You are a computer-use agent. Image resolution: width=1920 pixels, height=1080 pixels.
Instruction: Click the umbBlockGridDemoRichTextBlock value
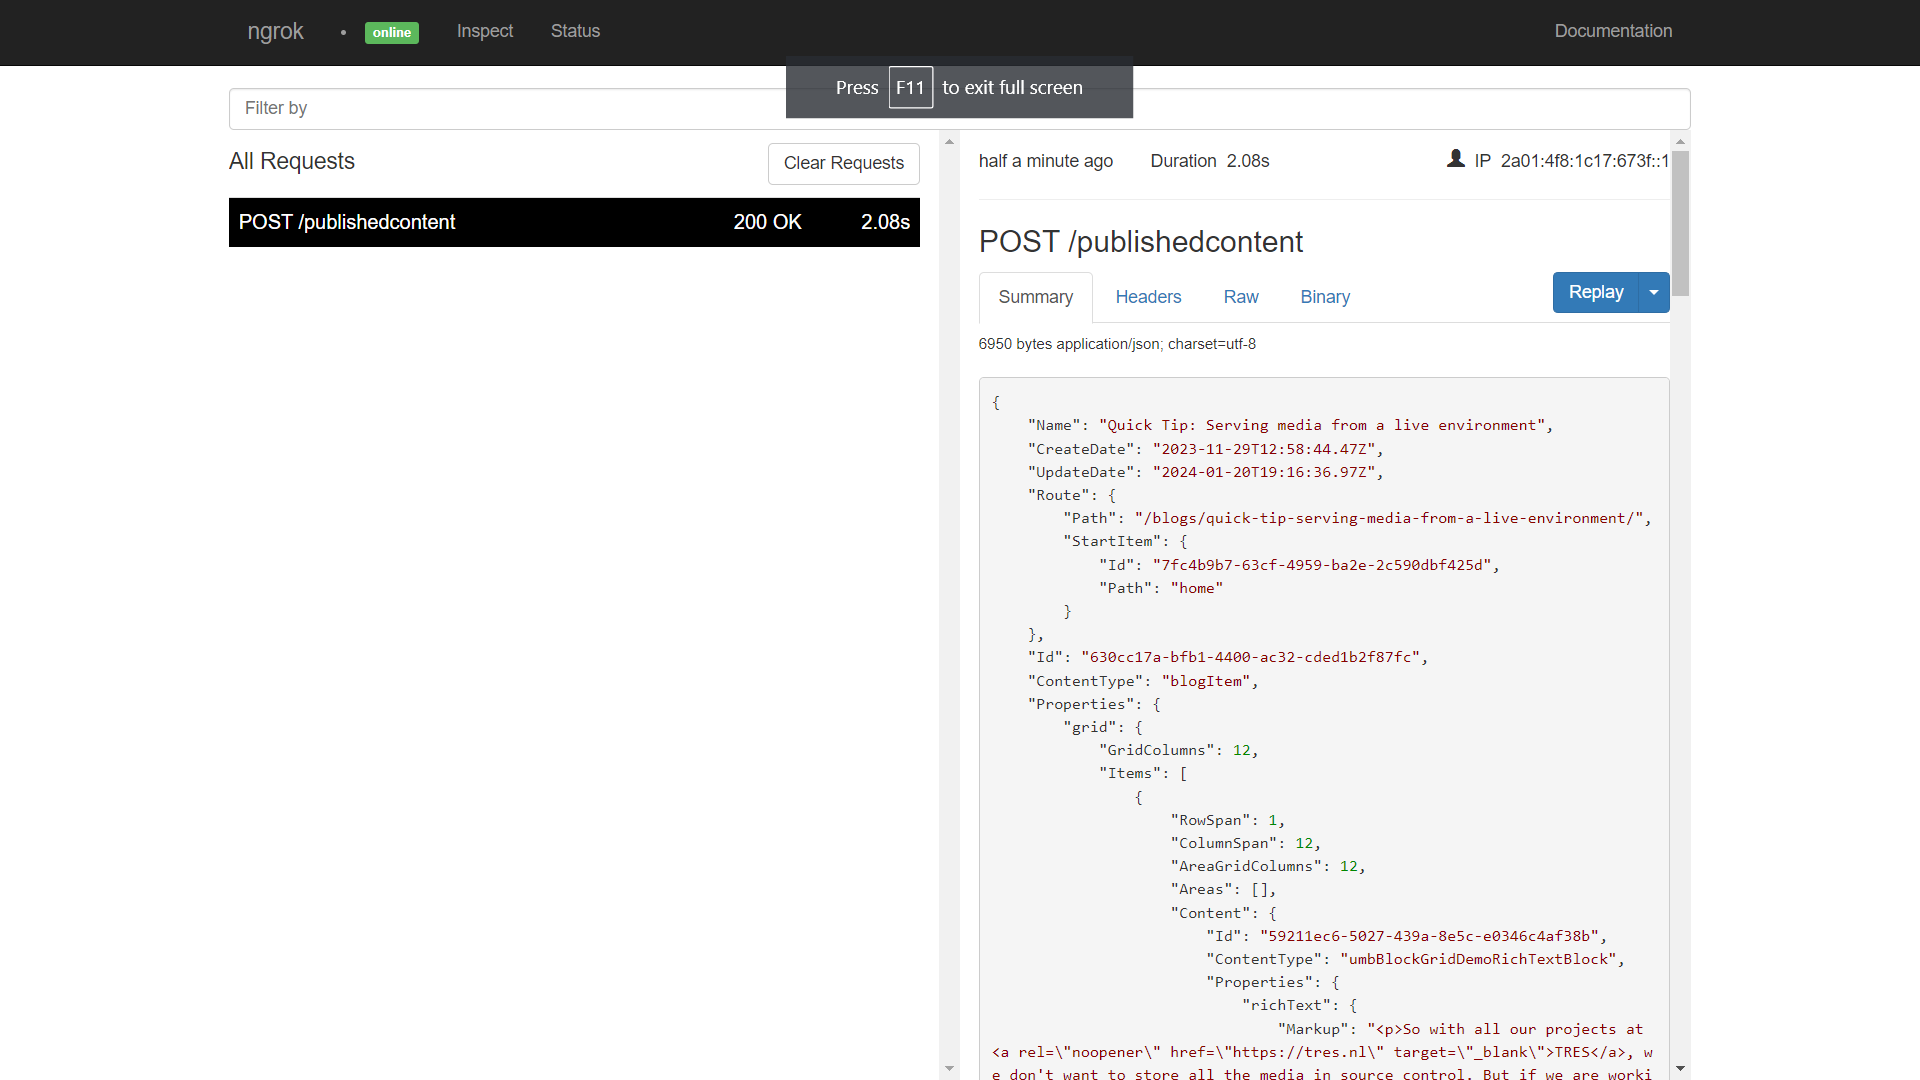click(1478, 959)
